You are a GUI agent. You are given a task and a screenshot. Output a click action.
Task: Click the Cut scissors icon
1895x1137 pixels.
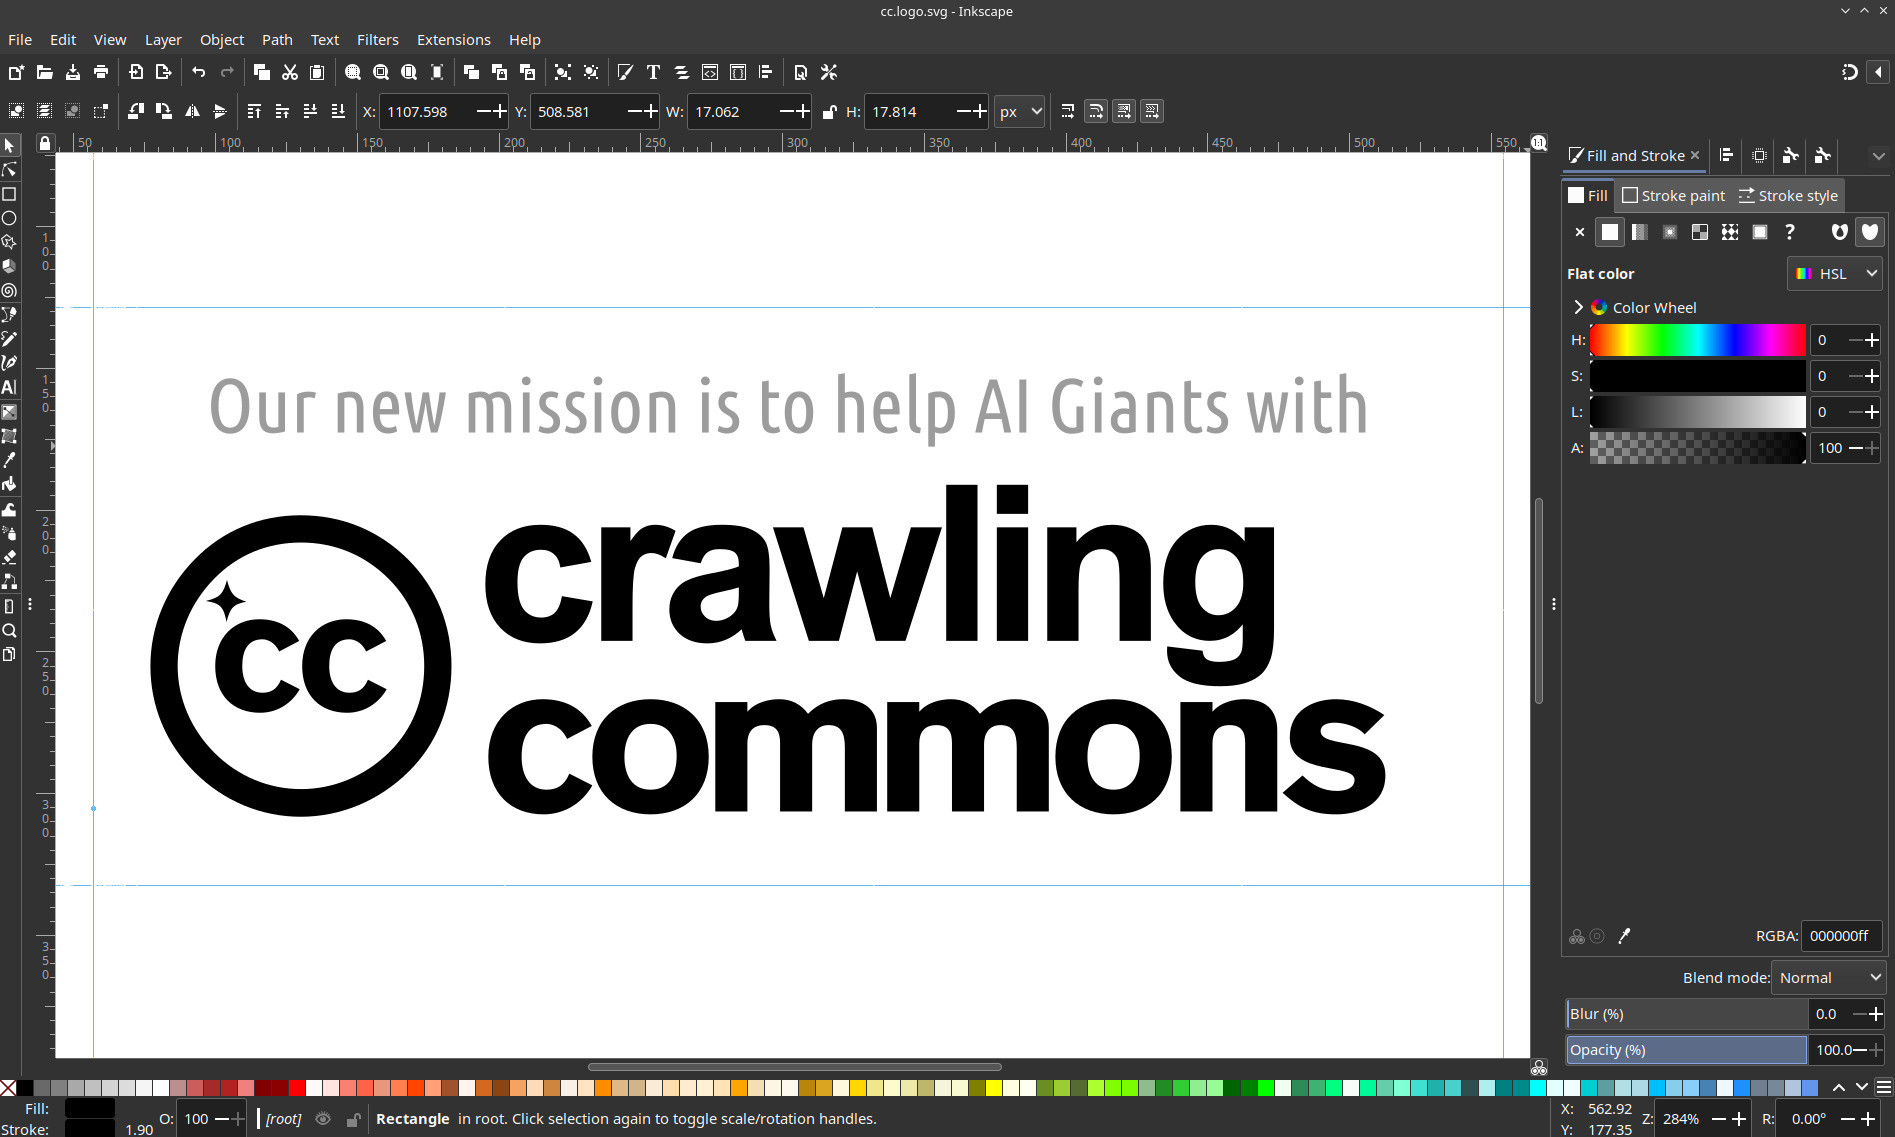point(290,72)
